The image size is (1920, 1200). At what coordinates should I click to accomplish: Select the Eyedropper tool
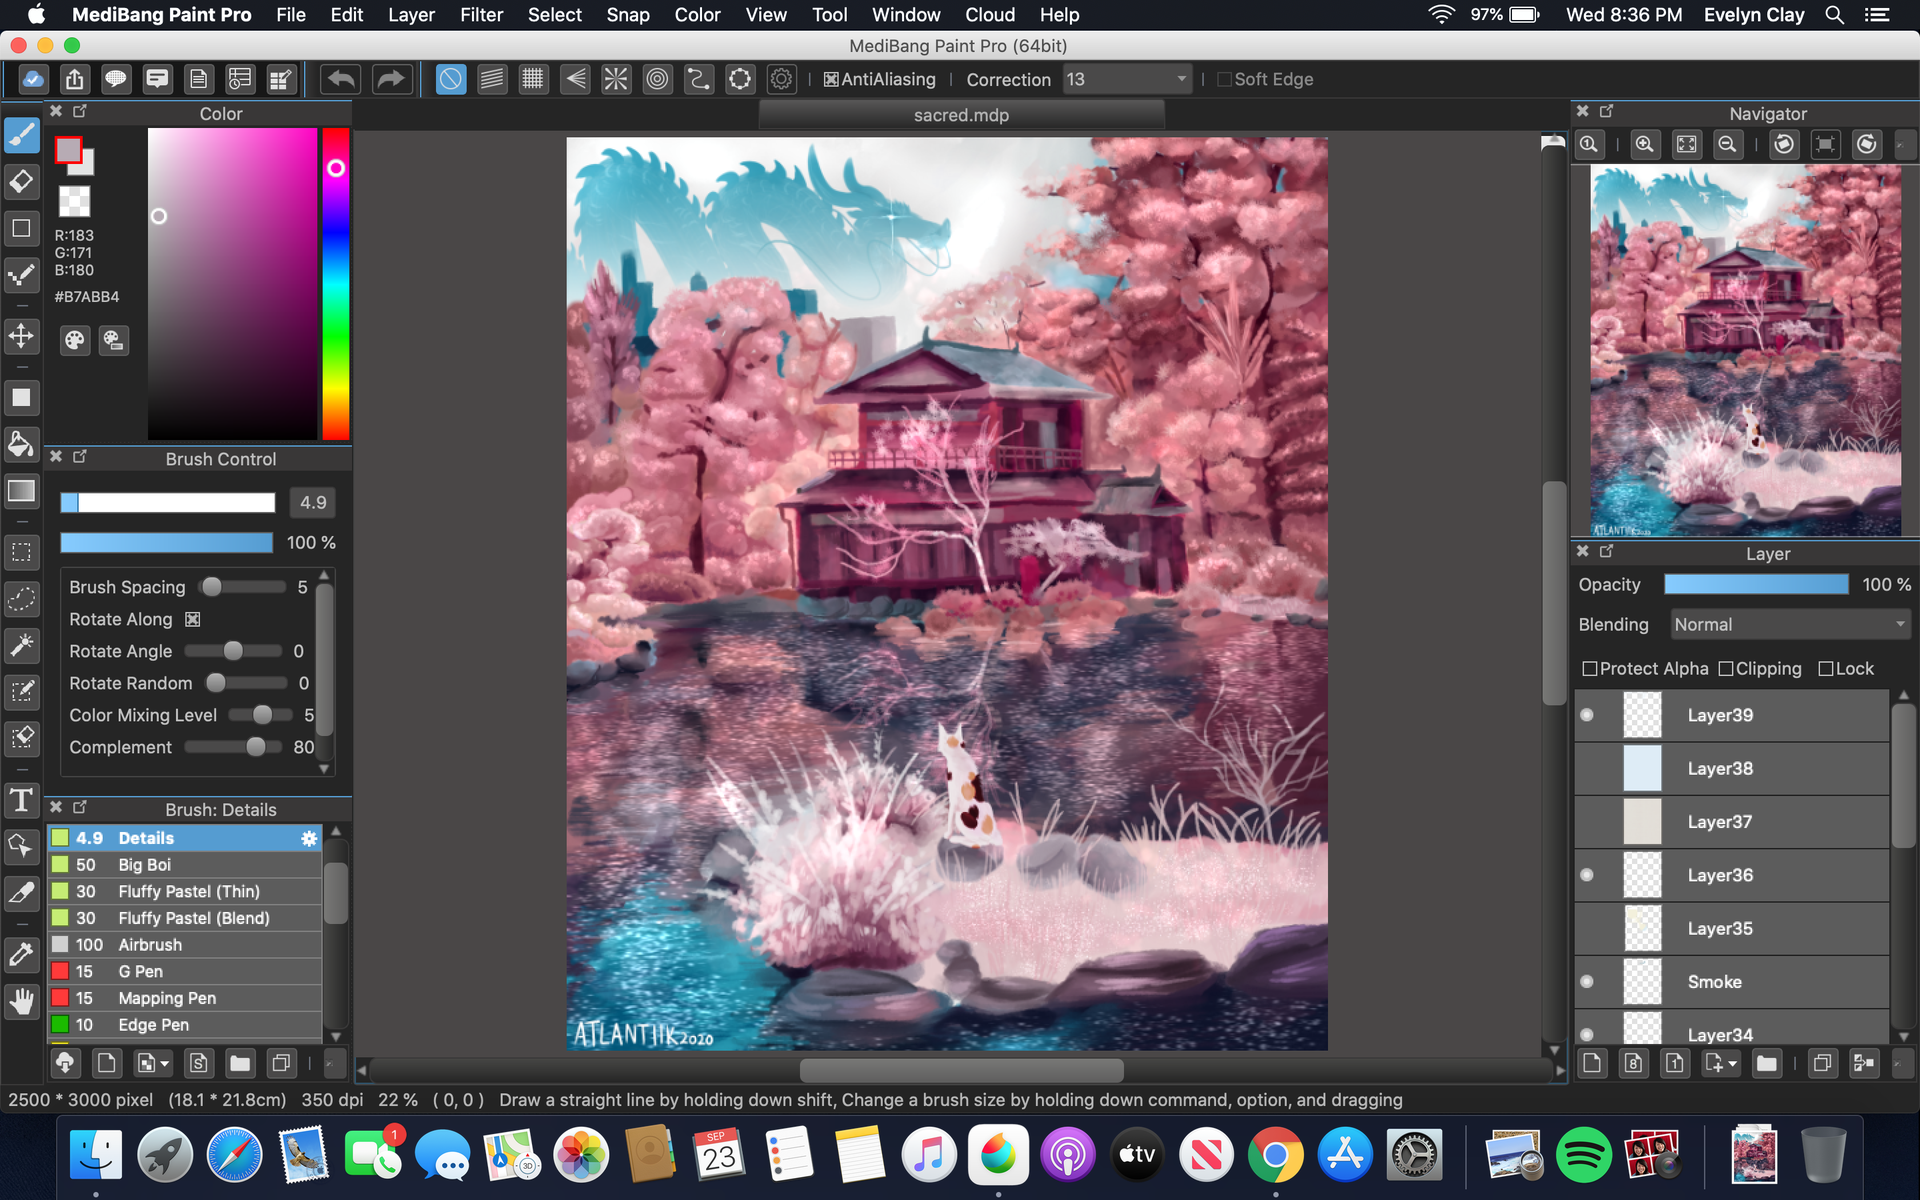[21, 954]
